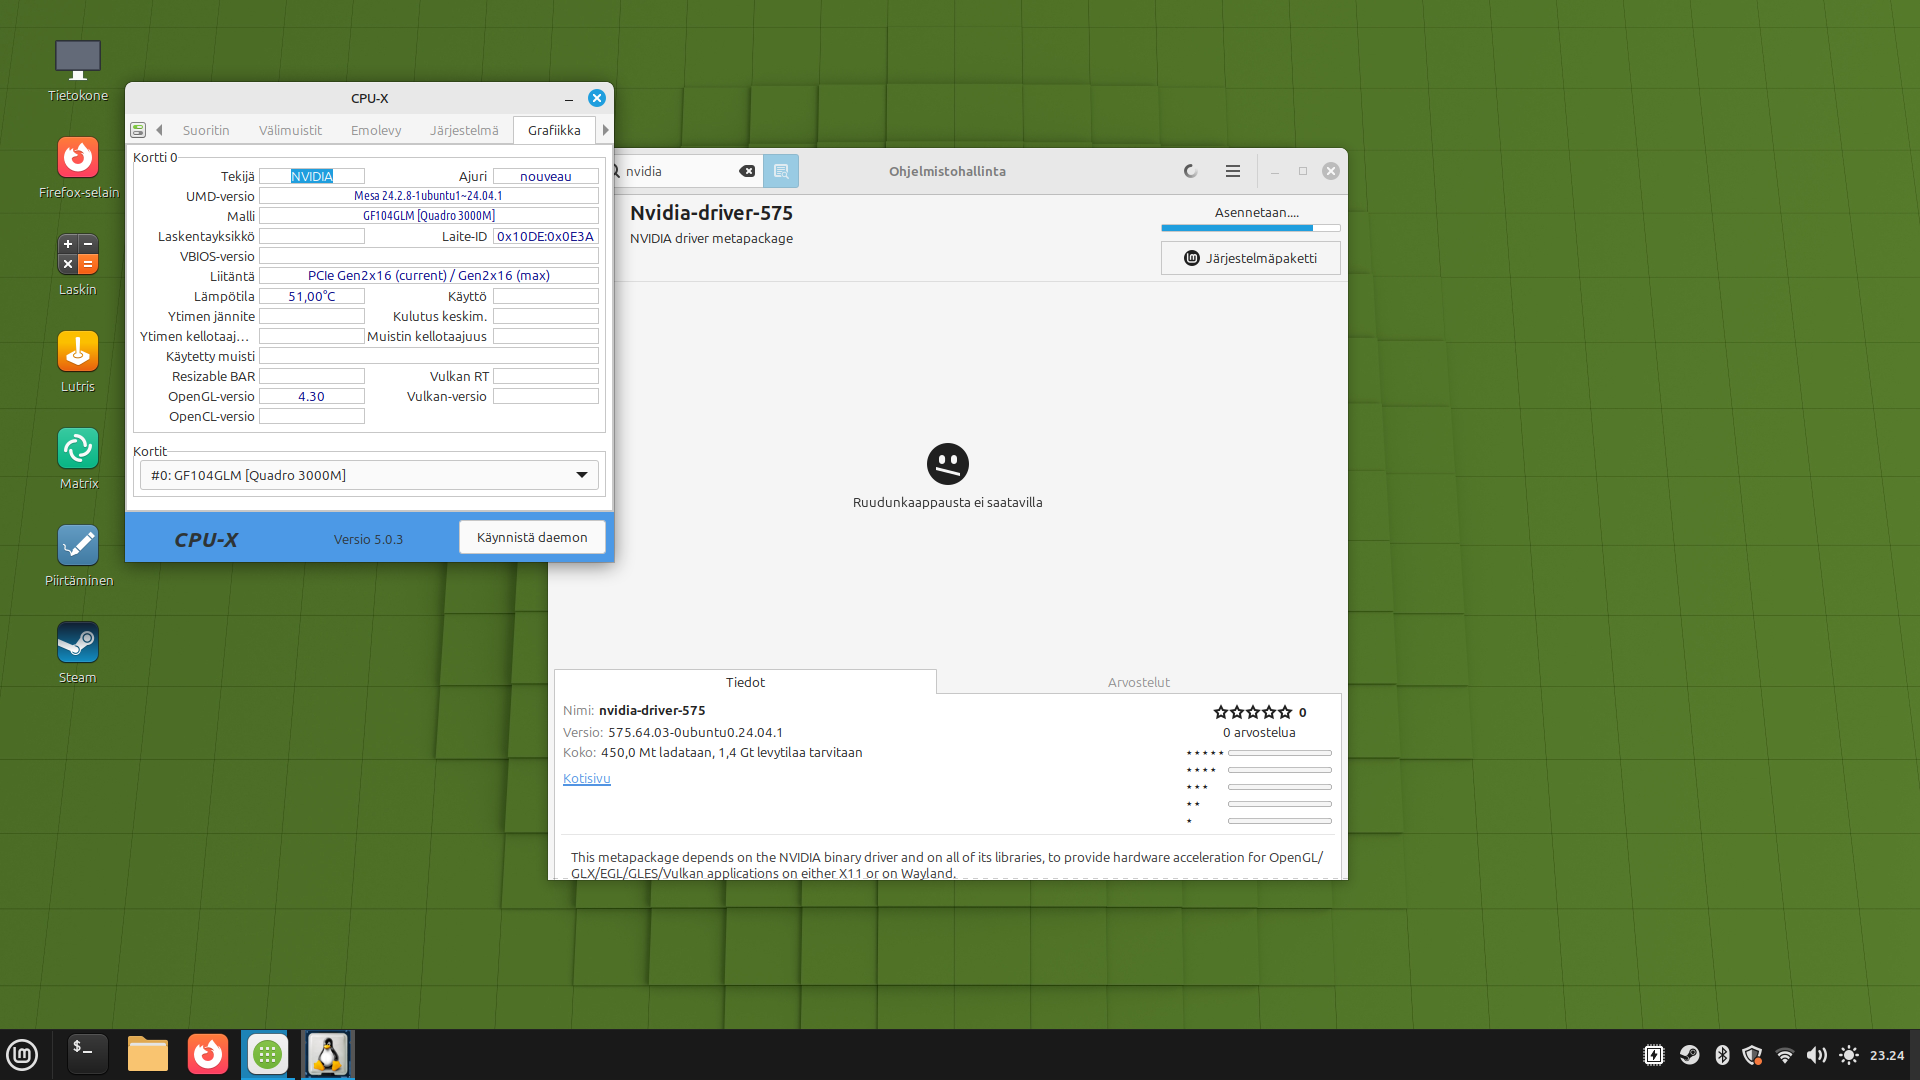Click the Asennetaan installation progress bar

pos(1250,228)
